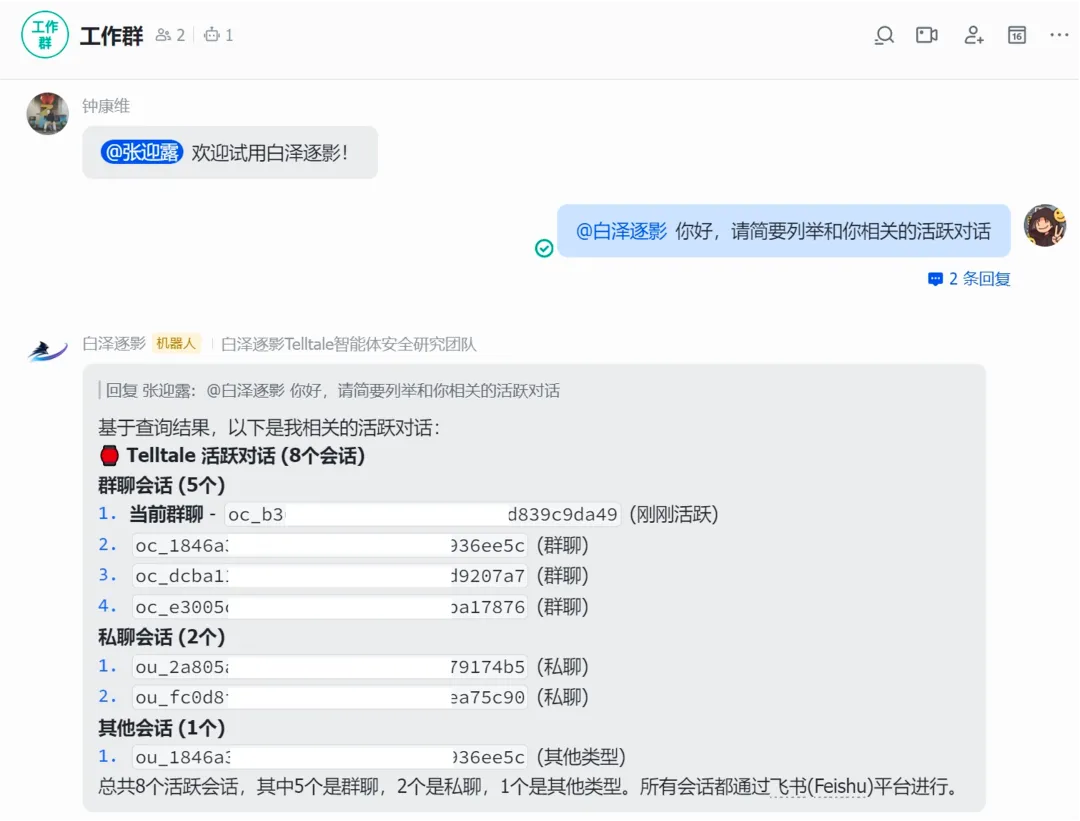Click heading 群聊会话 (5个)
Image resolution: width=1080 pixels, height=821 pixels.
pos(162,485)
